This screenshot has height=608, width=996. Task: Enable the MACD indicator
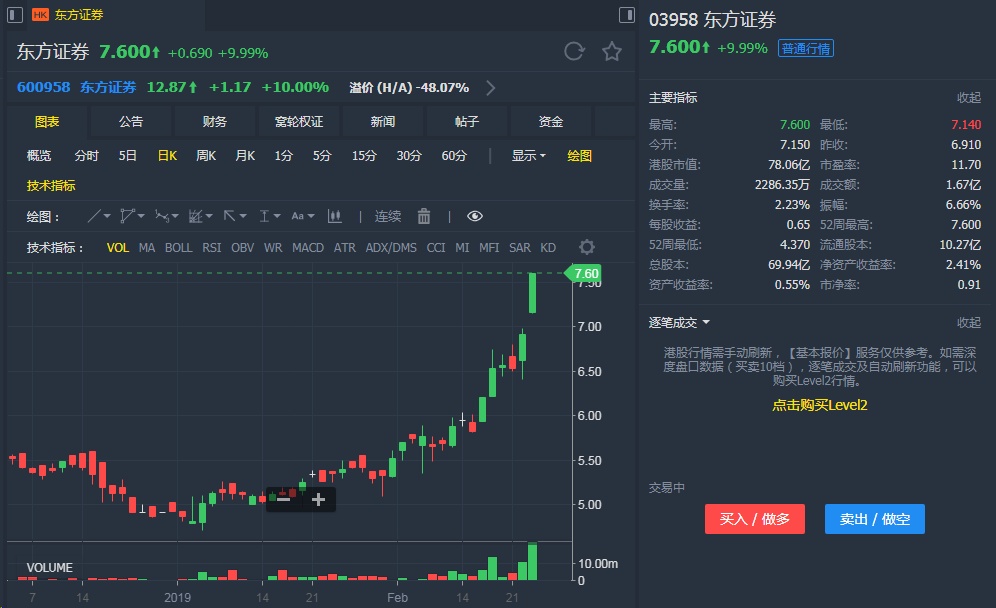tap(308, 248)
